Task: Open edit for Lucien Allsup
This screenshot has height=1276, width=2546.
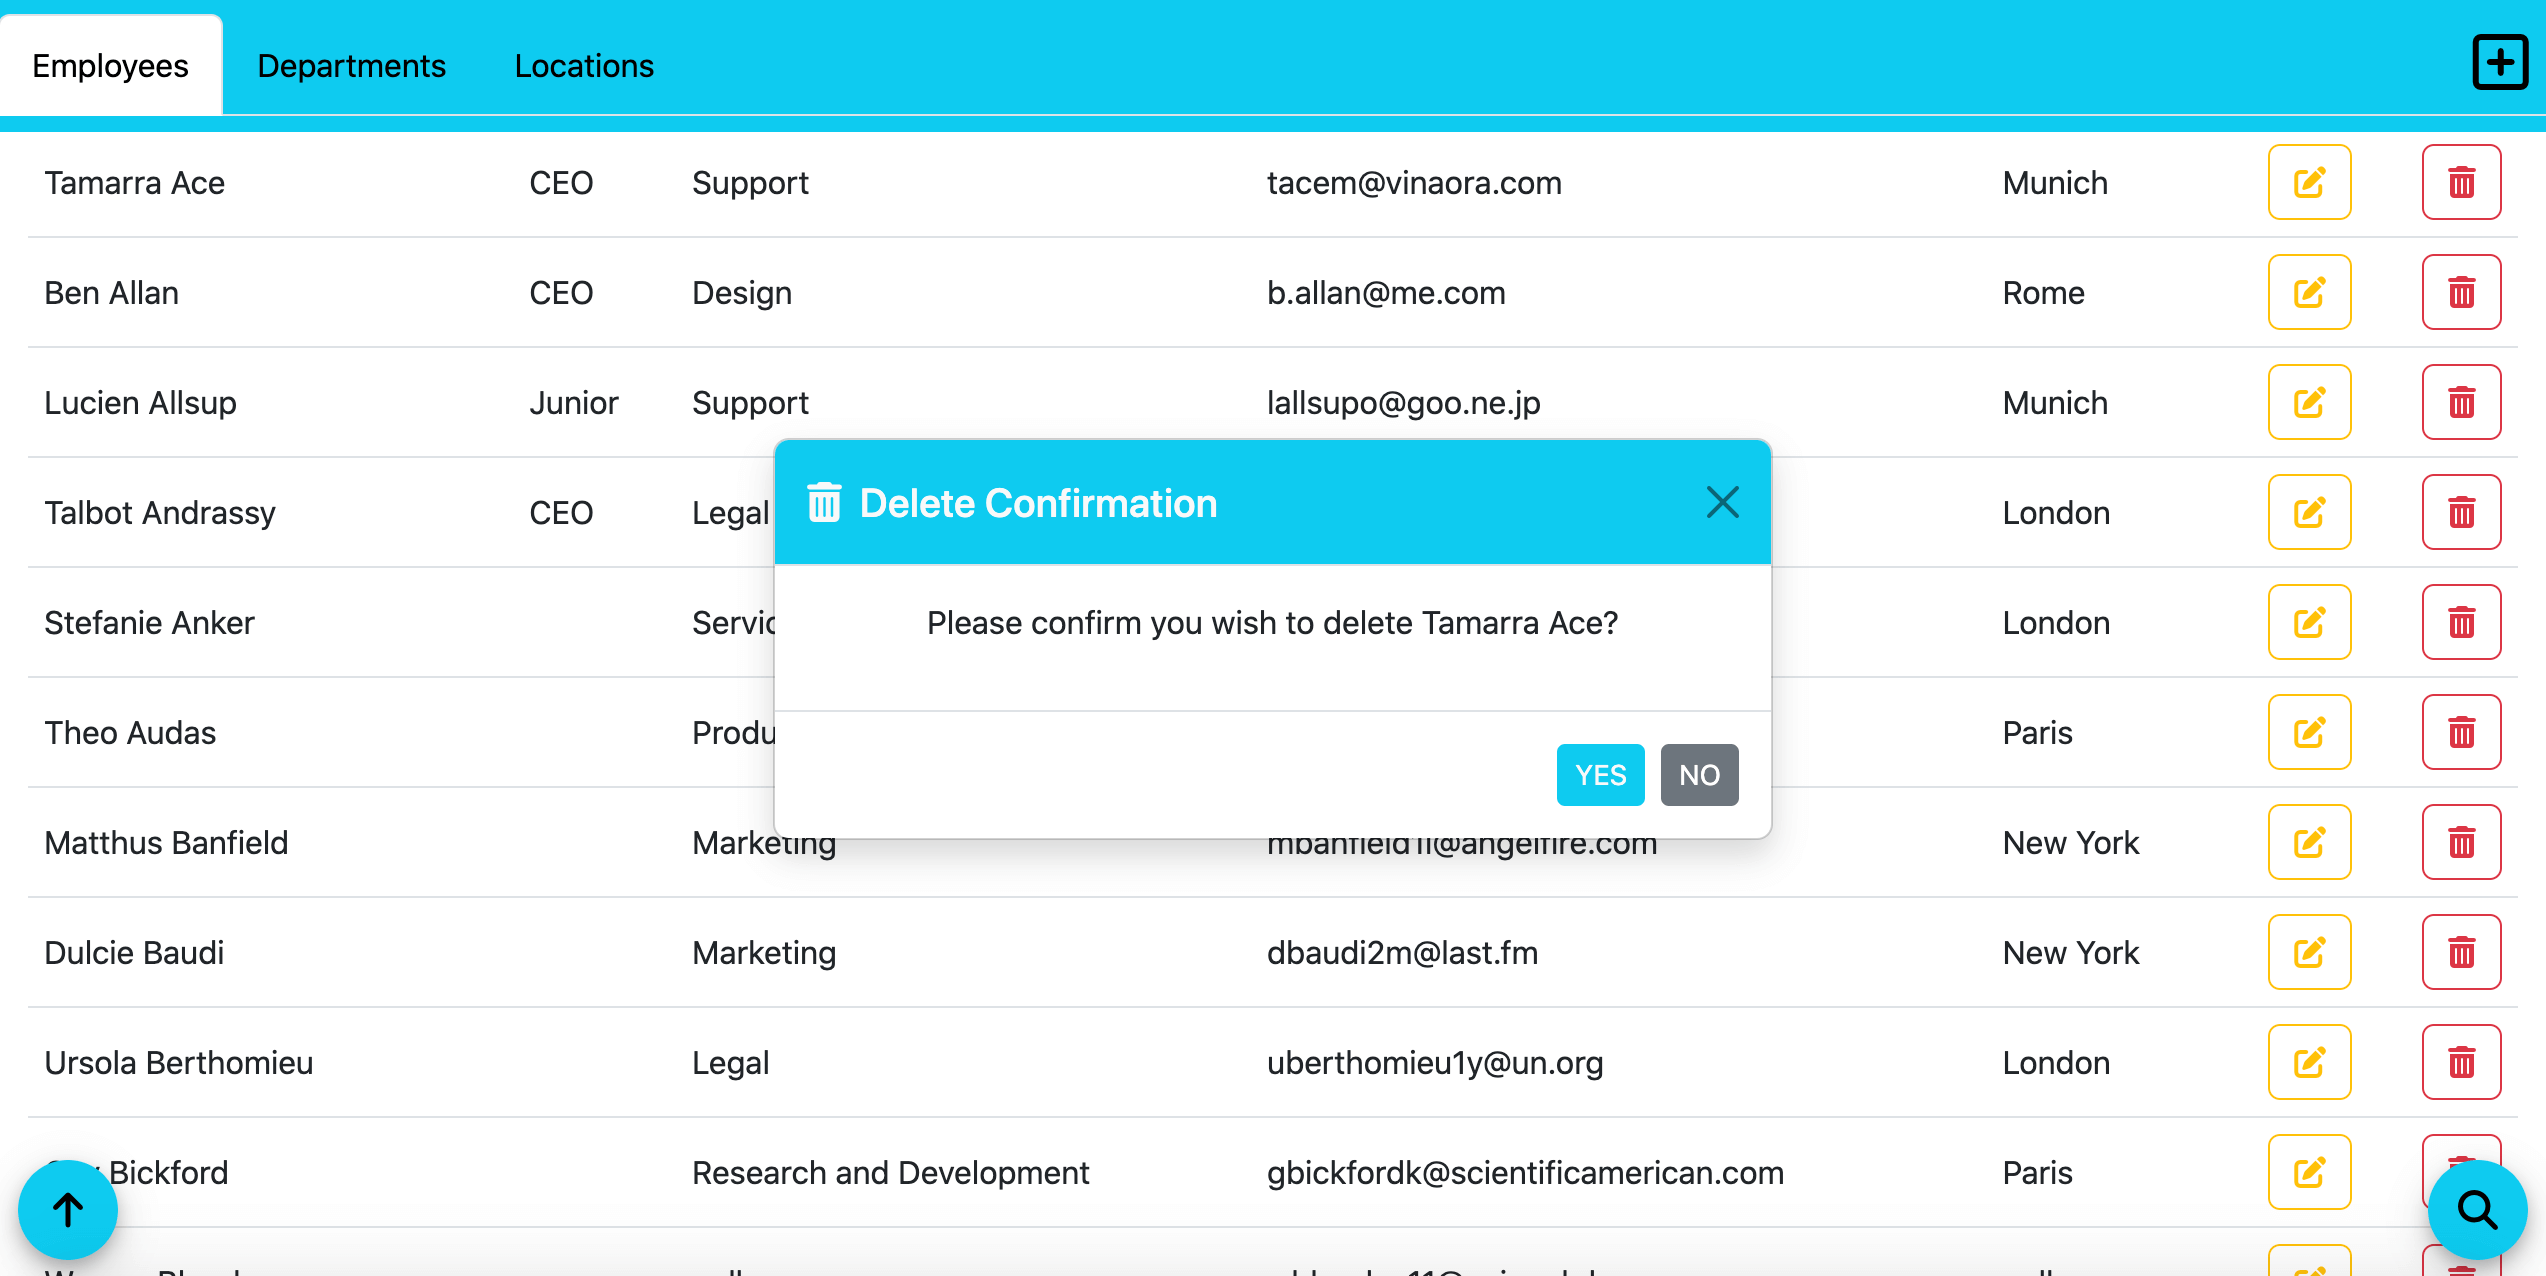Action: pos(2308,403)
